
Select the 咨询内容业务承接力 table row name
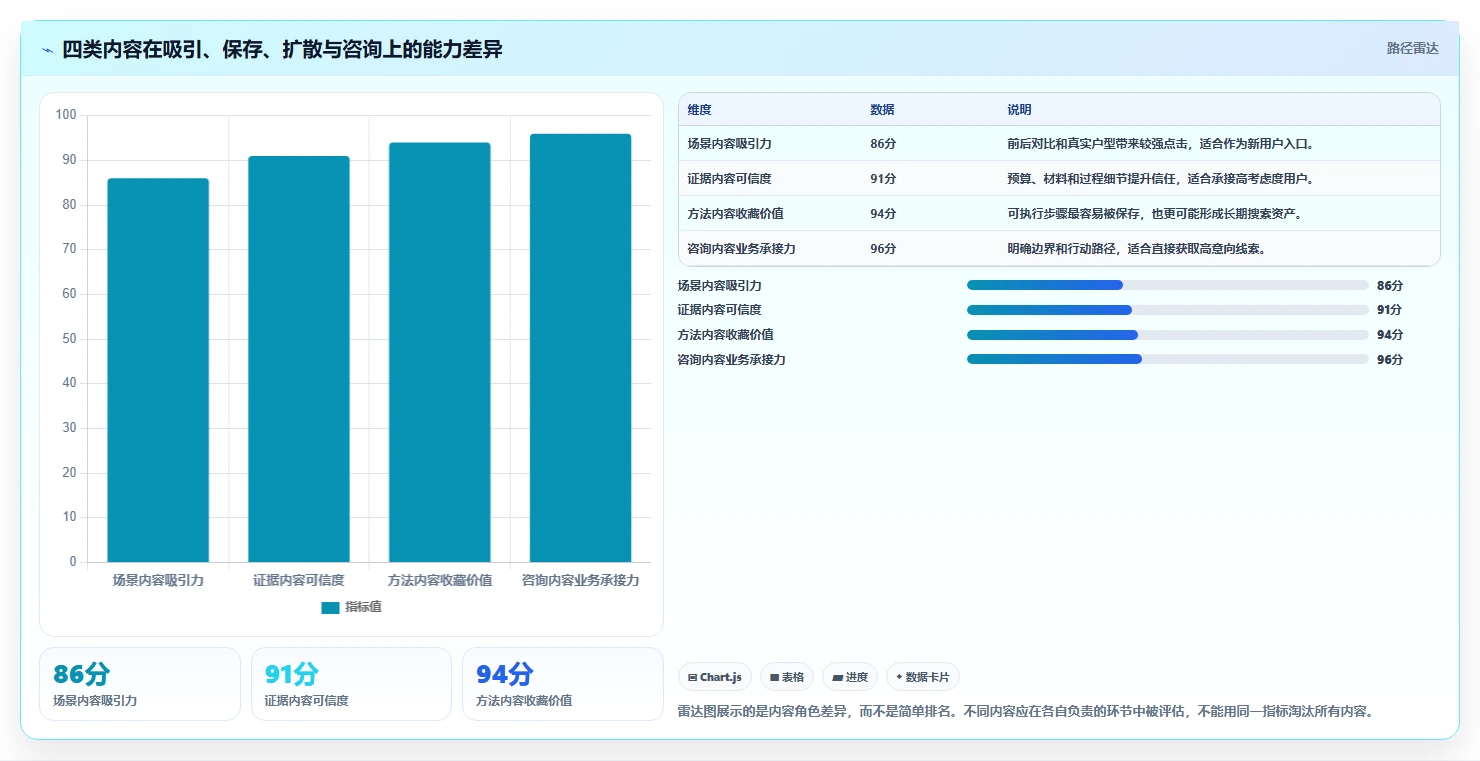pos(741,249)
